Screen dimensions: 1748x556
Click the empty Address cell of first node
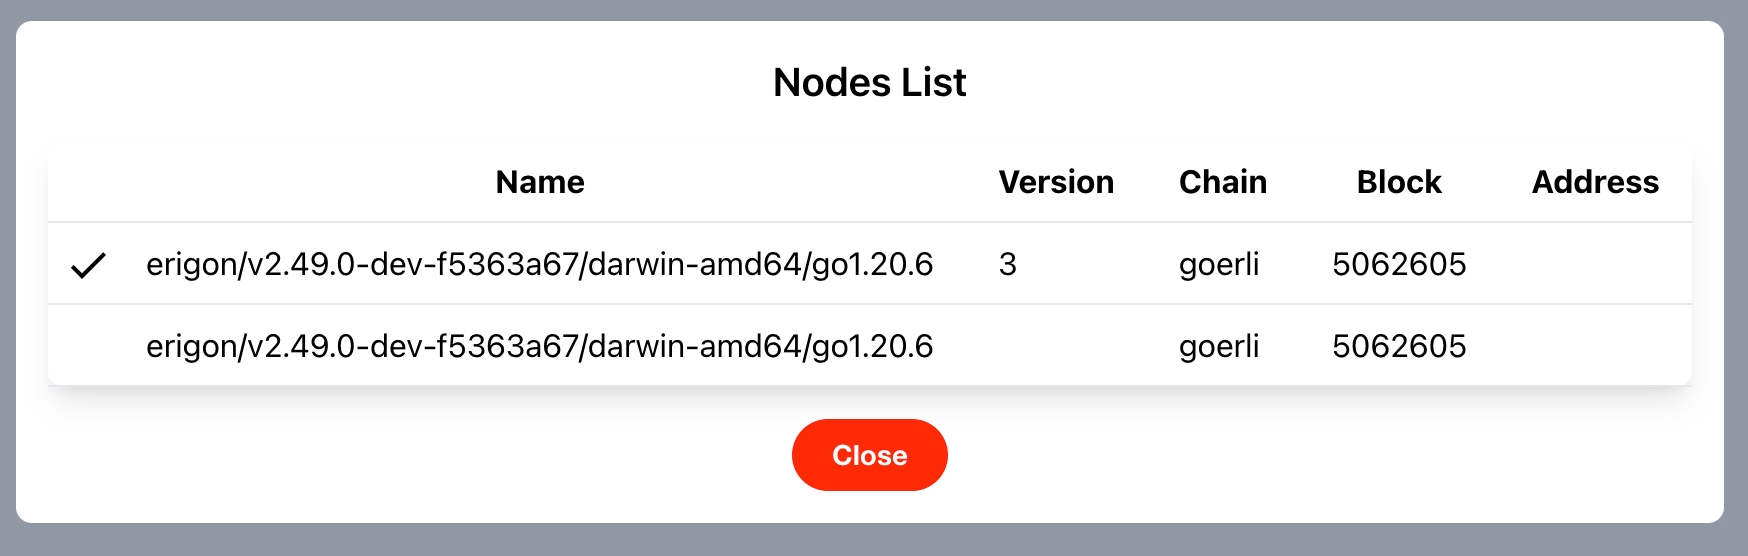pyautogui.click(x=1595, y=264)
